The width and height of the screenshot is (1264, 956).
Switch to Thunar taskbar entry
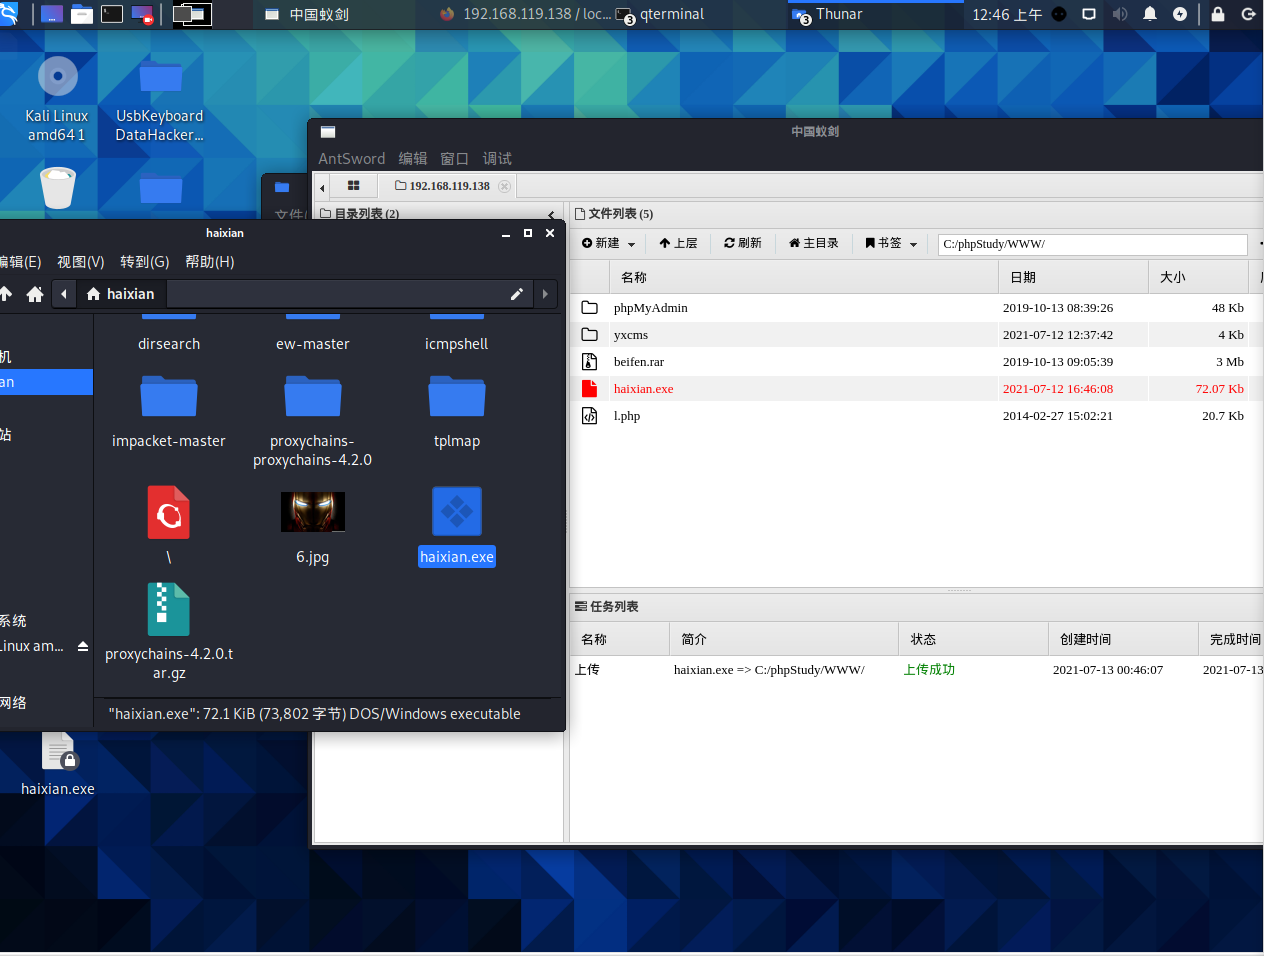tap(827, 14)
